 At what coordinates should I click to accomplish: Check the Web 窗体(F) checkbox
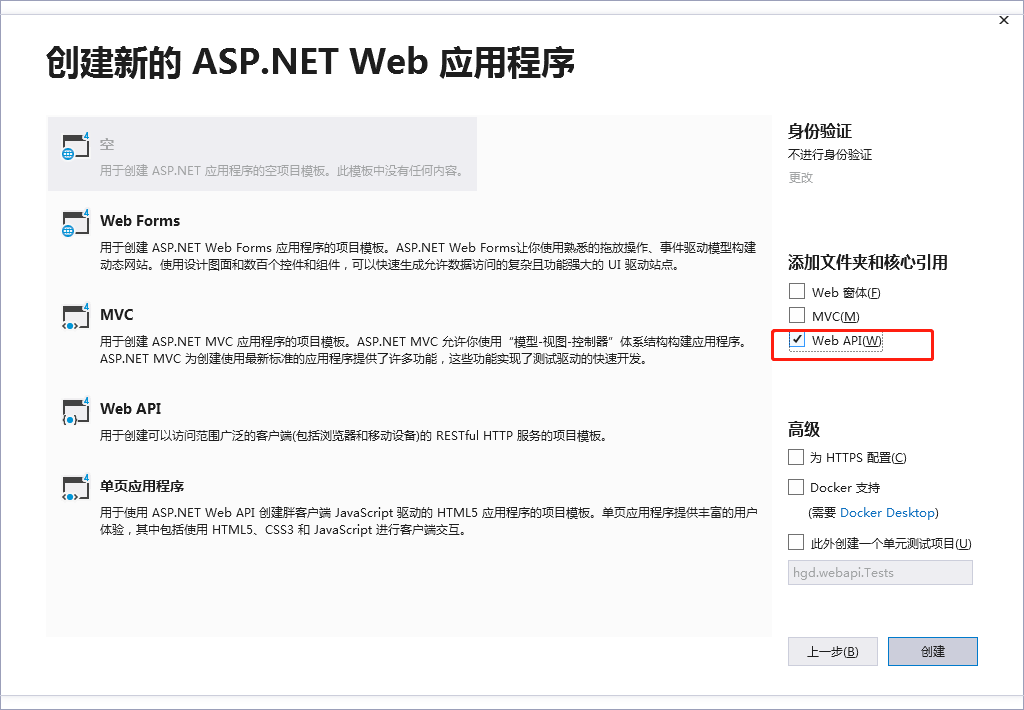point(797,291)
